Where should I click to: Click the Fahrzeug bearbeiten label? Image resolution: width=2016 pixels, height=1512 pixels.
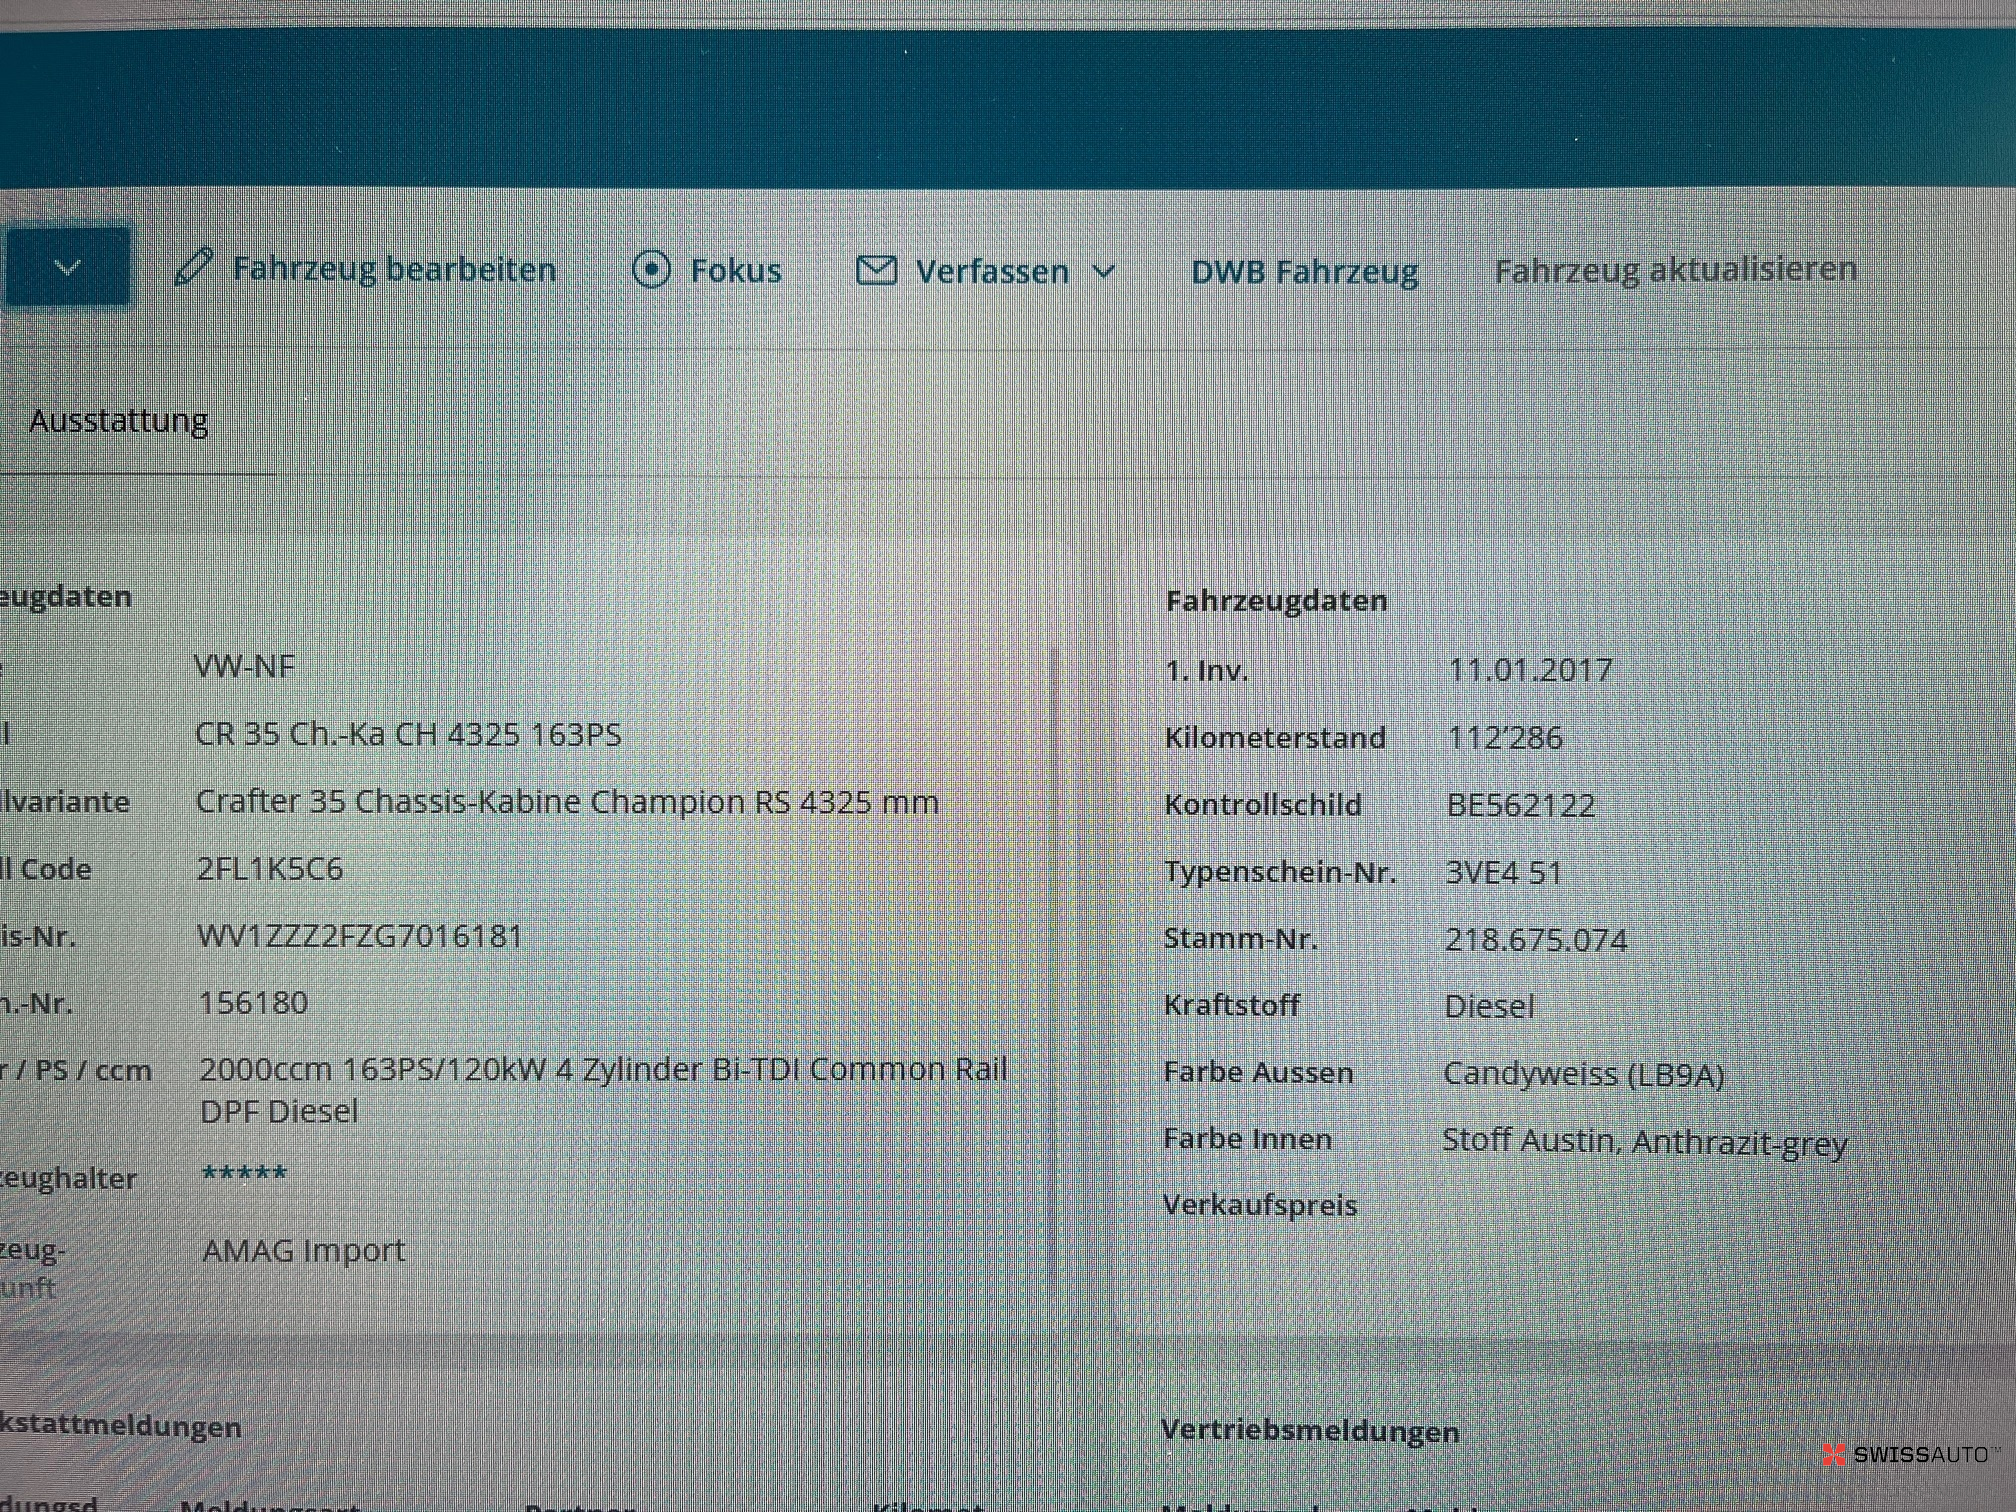394,268
